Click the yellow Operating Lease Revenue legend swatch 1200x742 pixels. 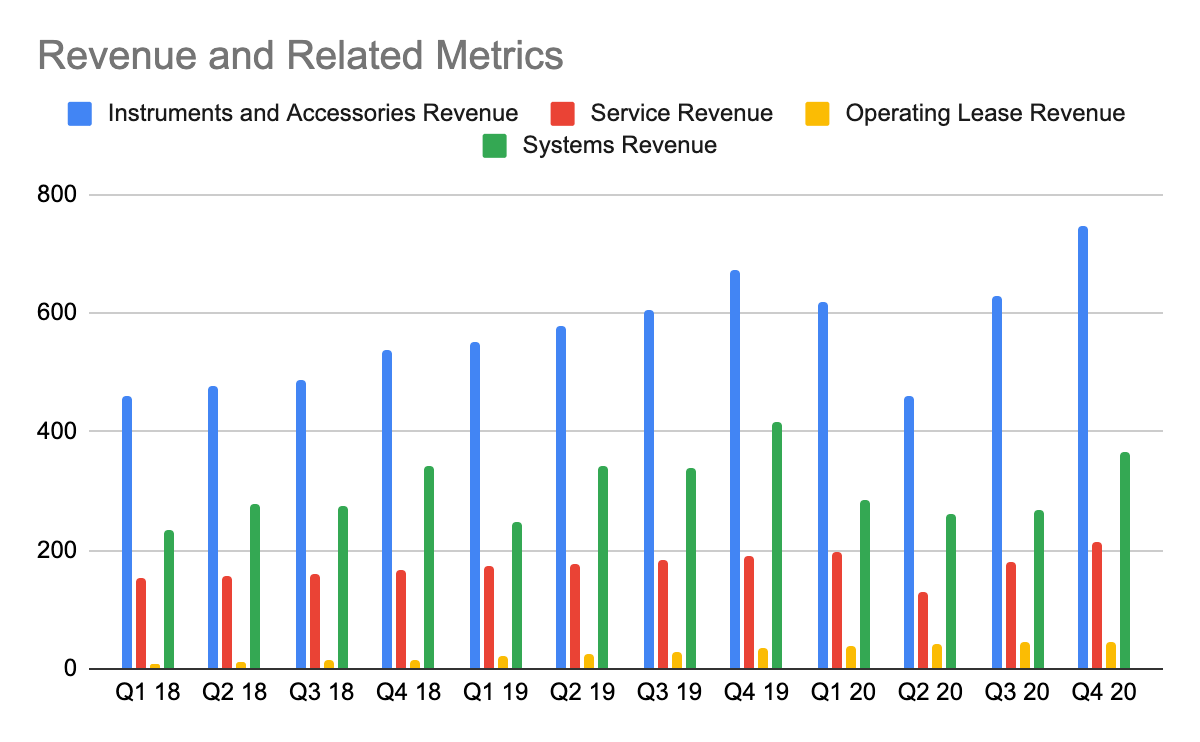[818, 113]
